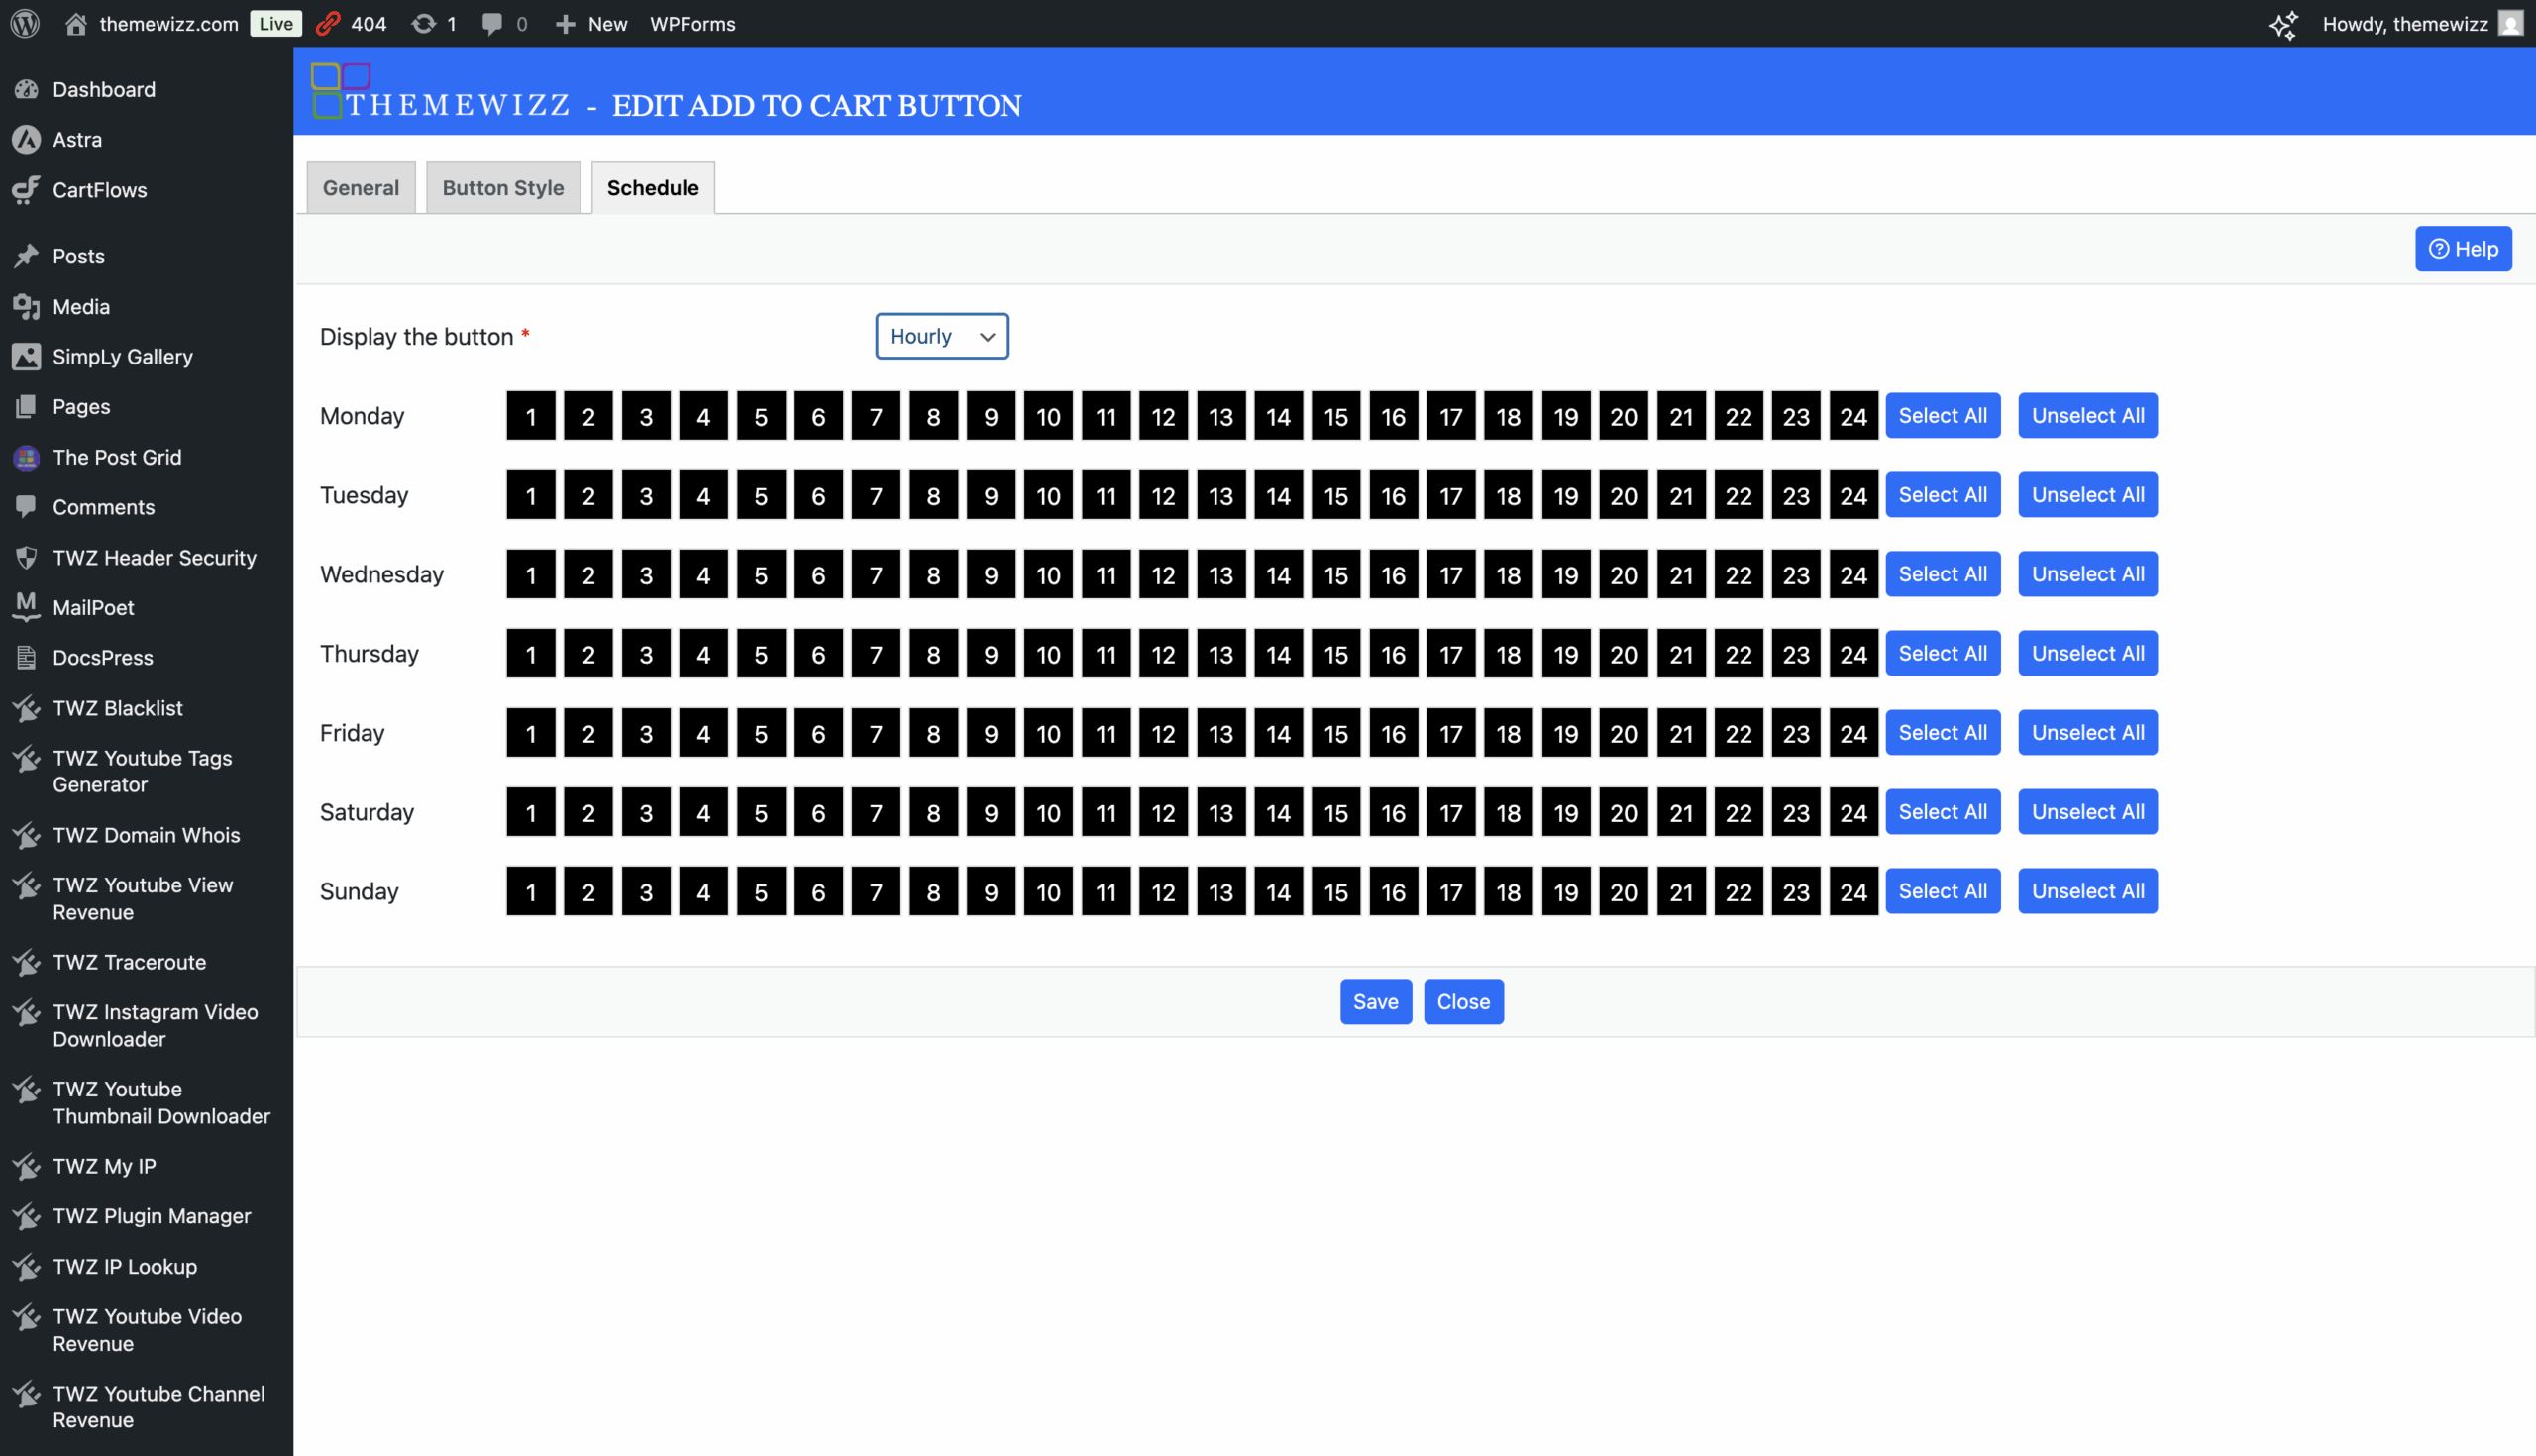Switch to the Button Style tab
The image size is (2536, 1456).
point(503,188)
